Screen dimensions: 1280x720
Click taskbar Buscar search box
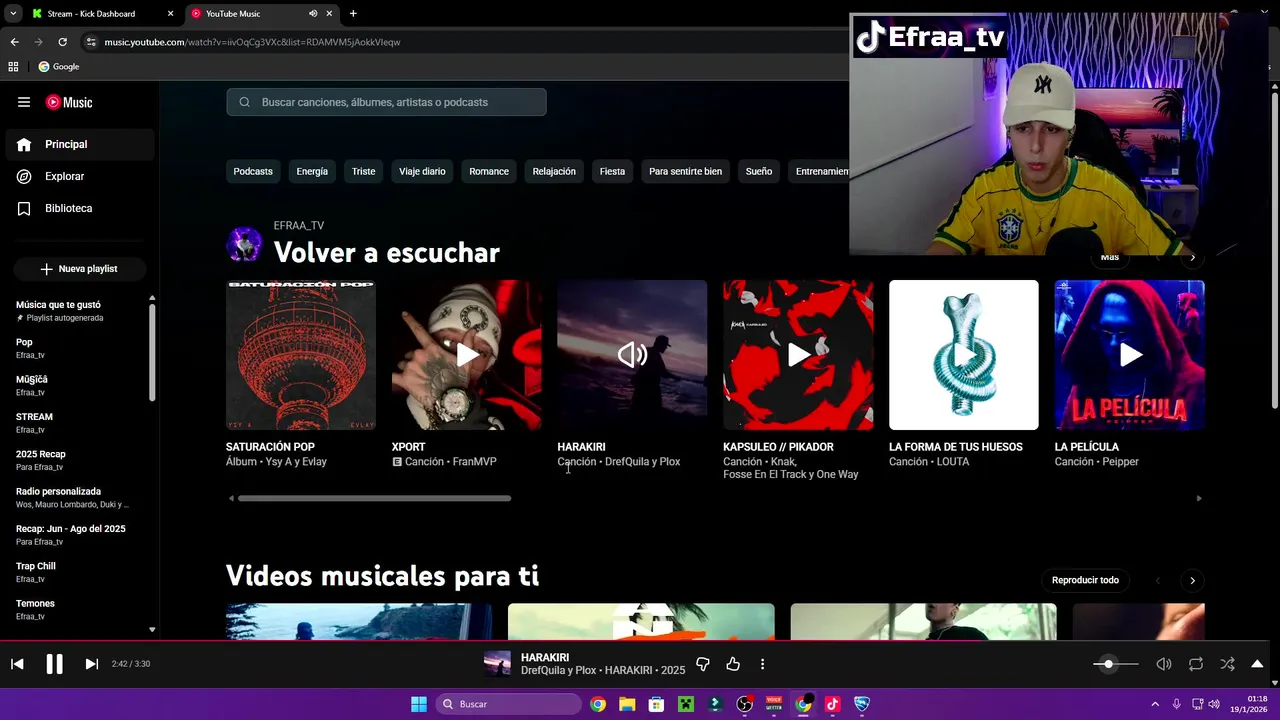(x=508, y=704)
